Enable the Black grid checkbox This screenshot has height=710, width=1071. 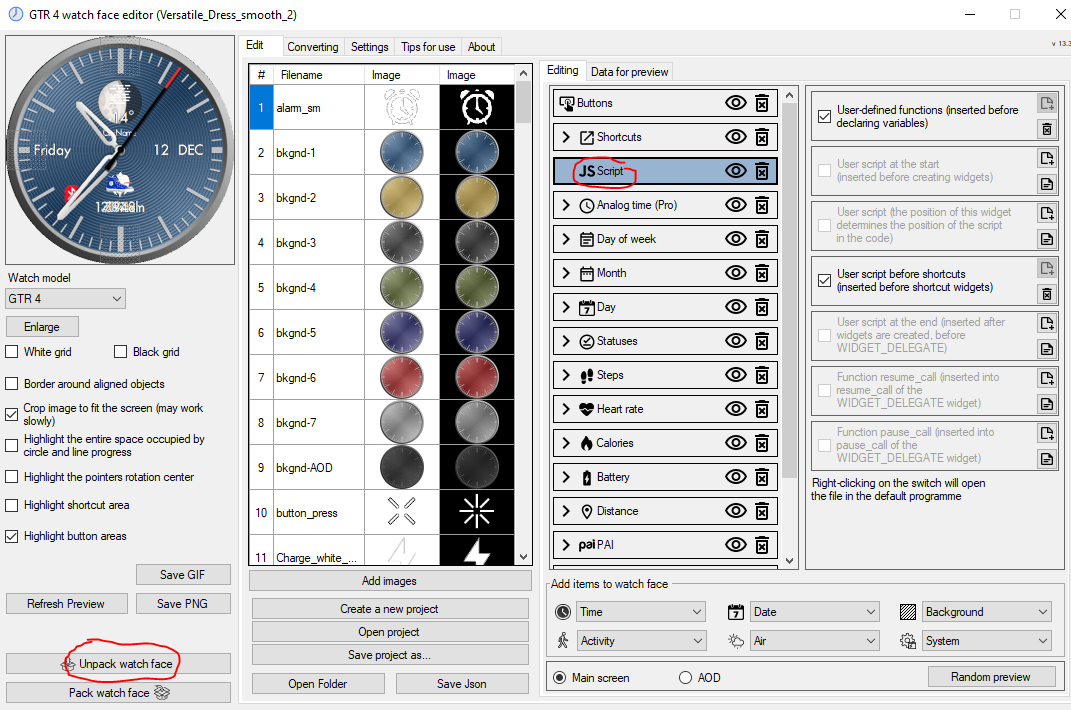coord(121,352)
